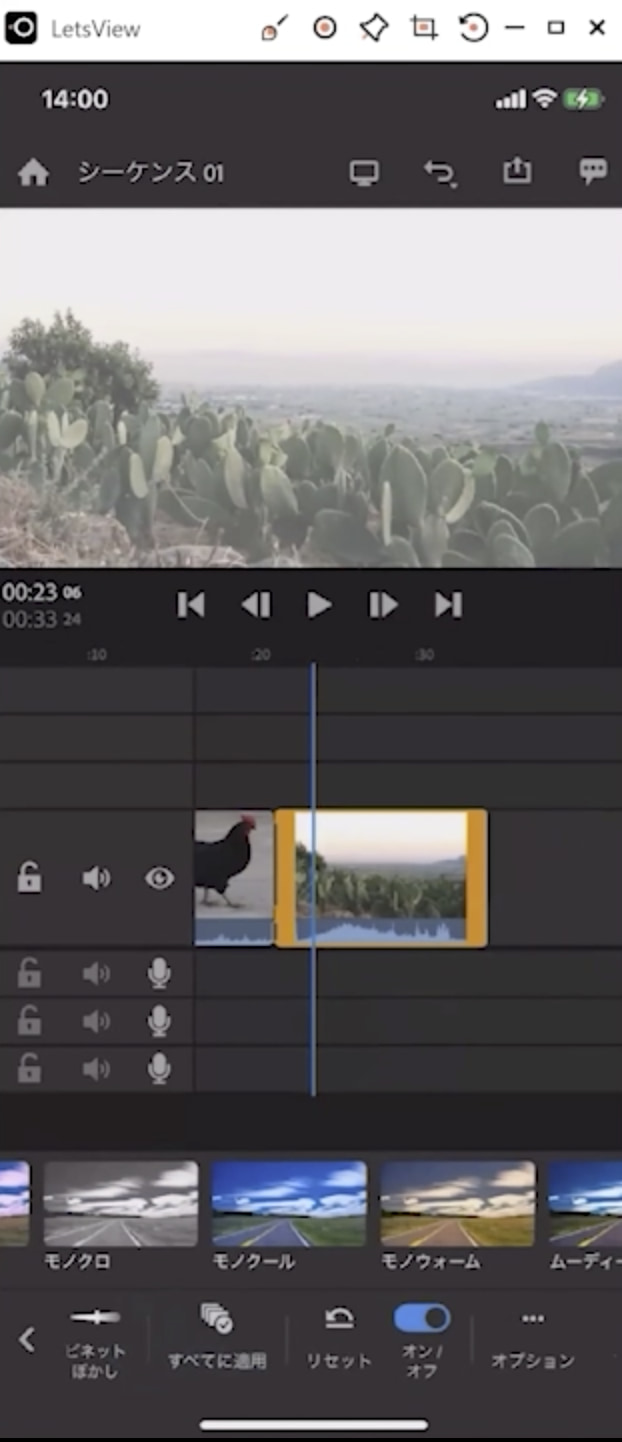
Task: Toggle the lock on the third audio track
Action: point(30,1068)
